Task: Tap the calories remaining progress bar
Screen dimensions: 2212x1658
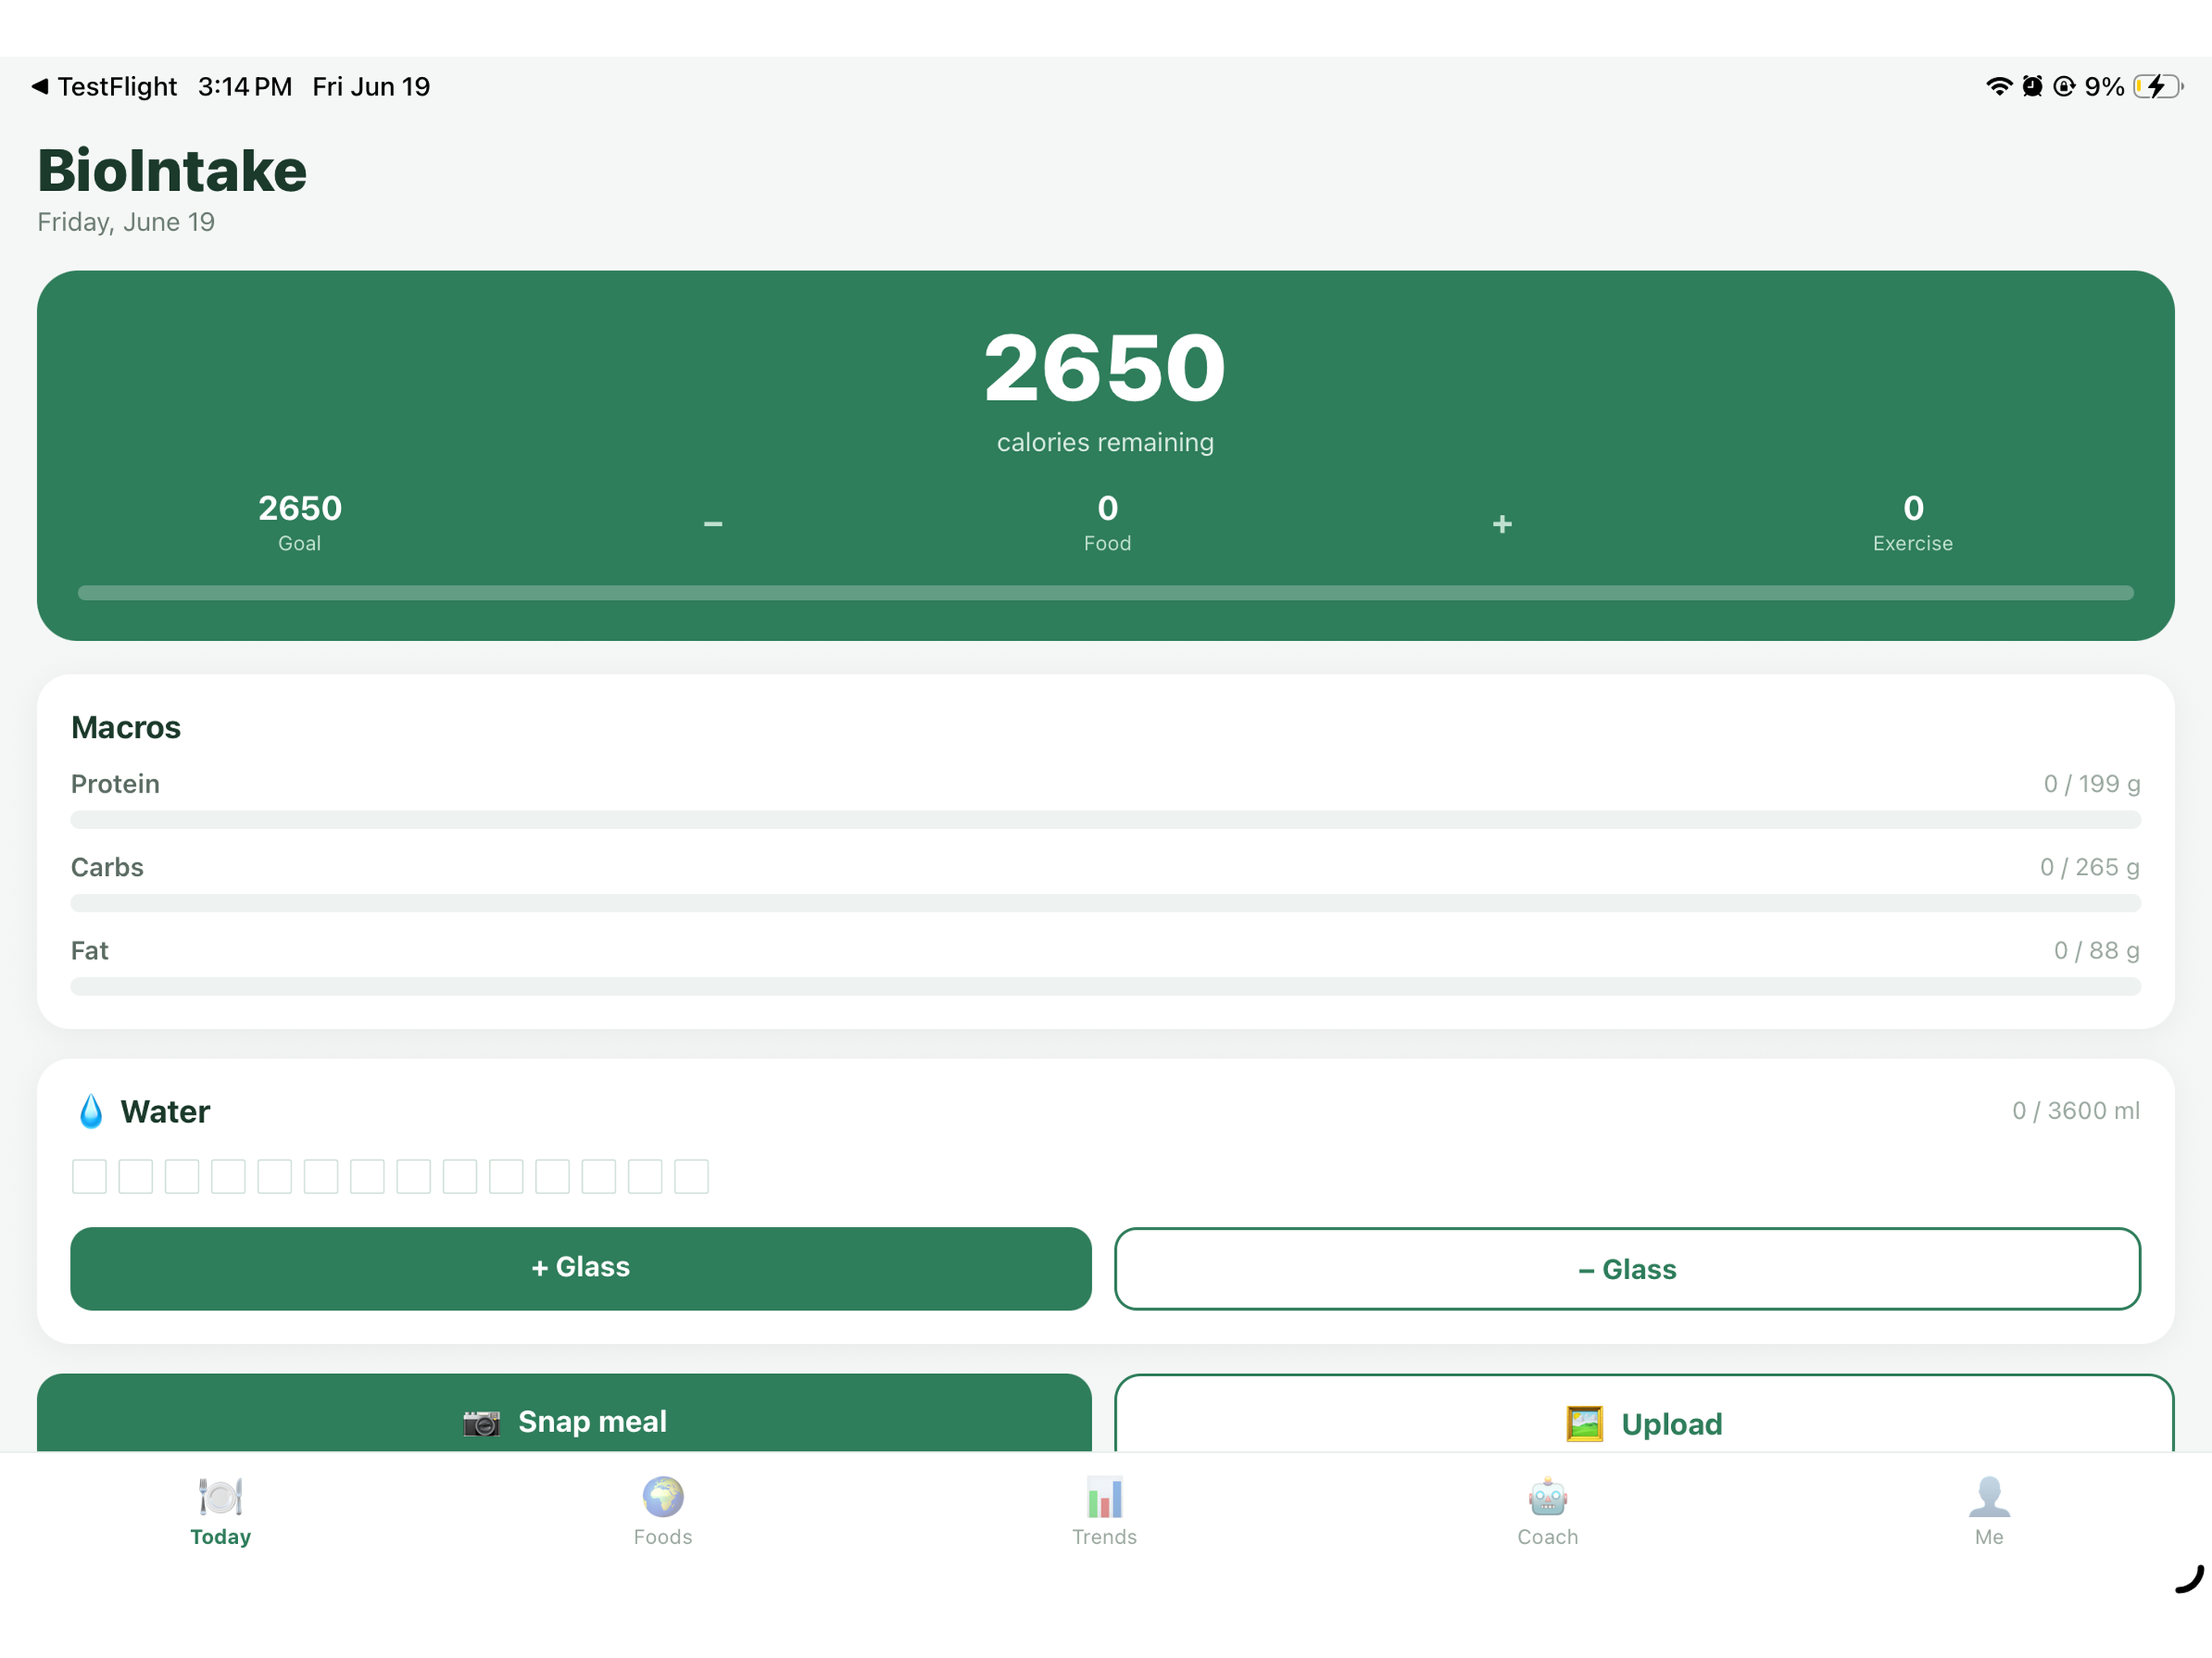Action: (1106, 593)
